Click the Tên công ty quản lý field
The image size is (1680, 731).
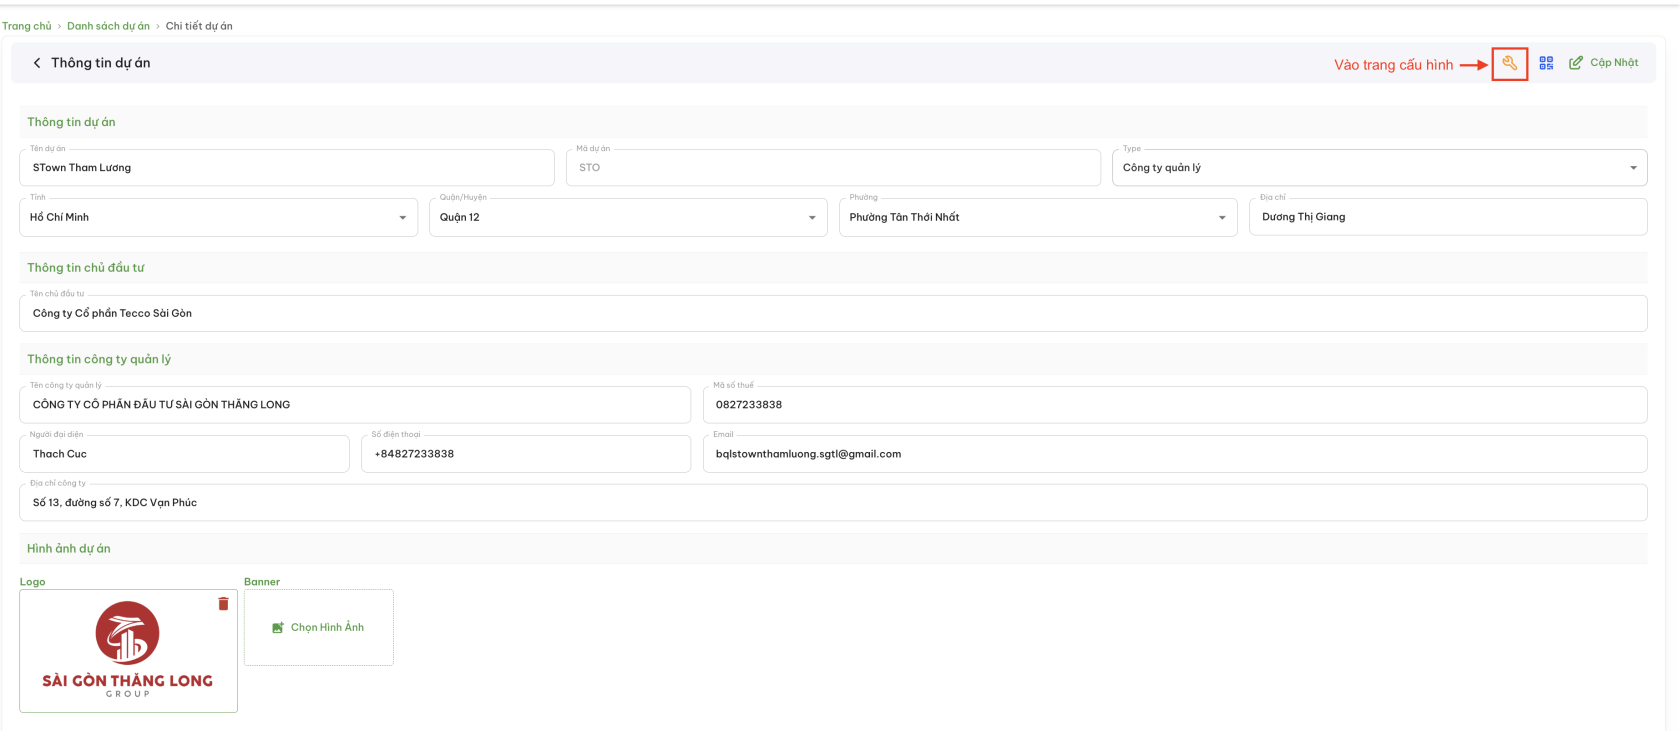tap(355, 405)
